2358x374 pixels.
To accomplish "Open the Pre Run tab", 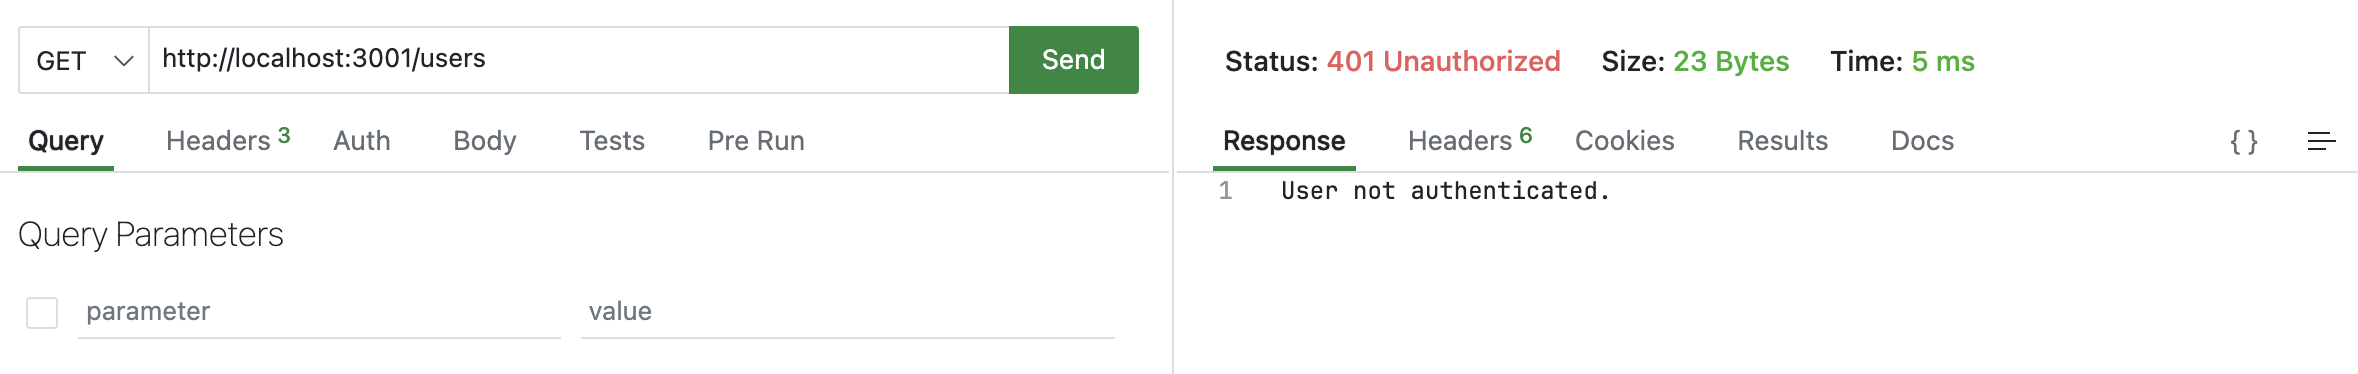I will click(756, 141).
